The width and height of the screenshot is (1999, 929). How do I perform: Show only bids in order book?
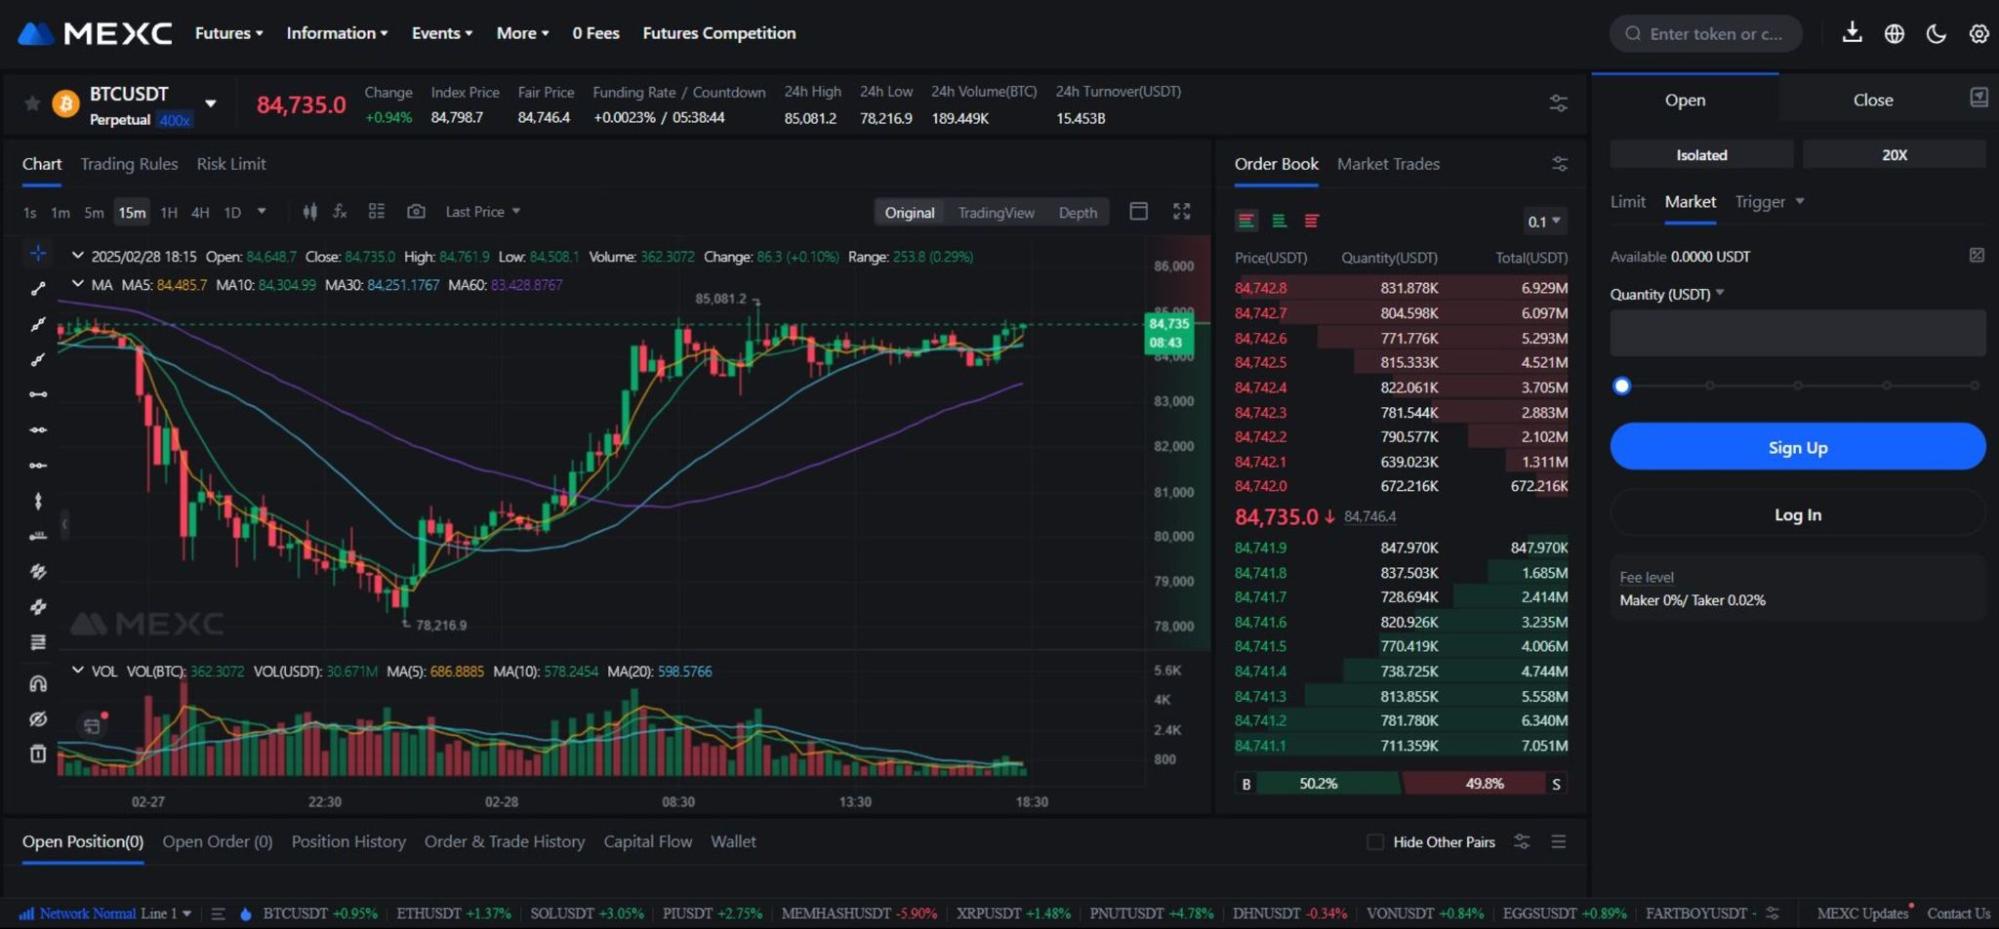click(1279, 221)
